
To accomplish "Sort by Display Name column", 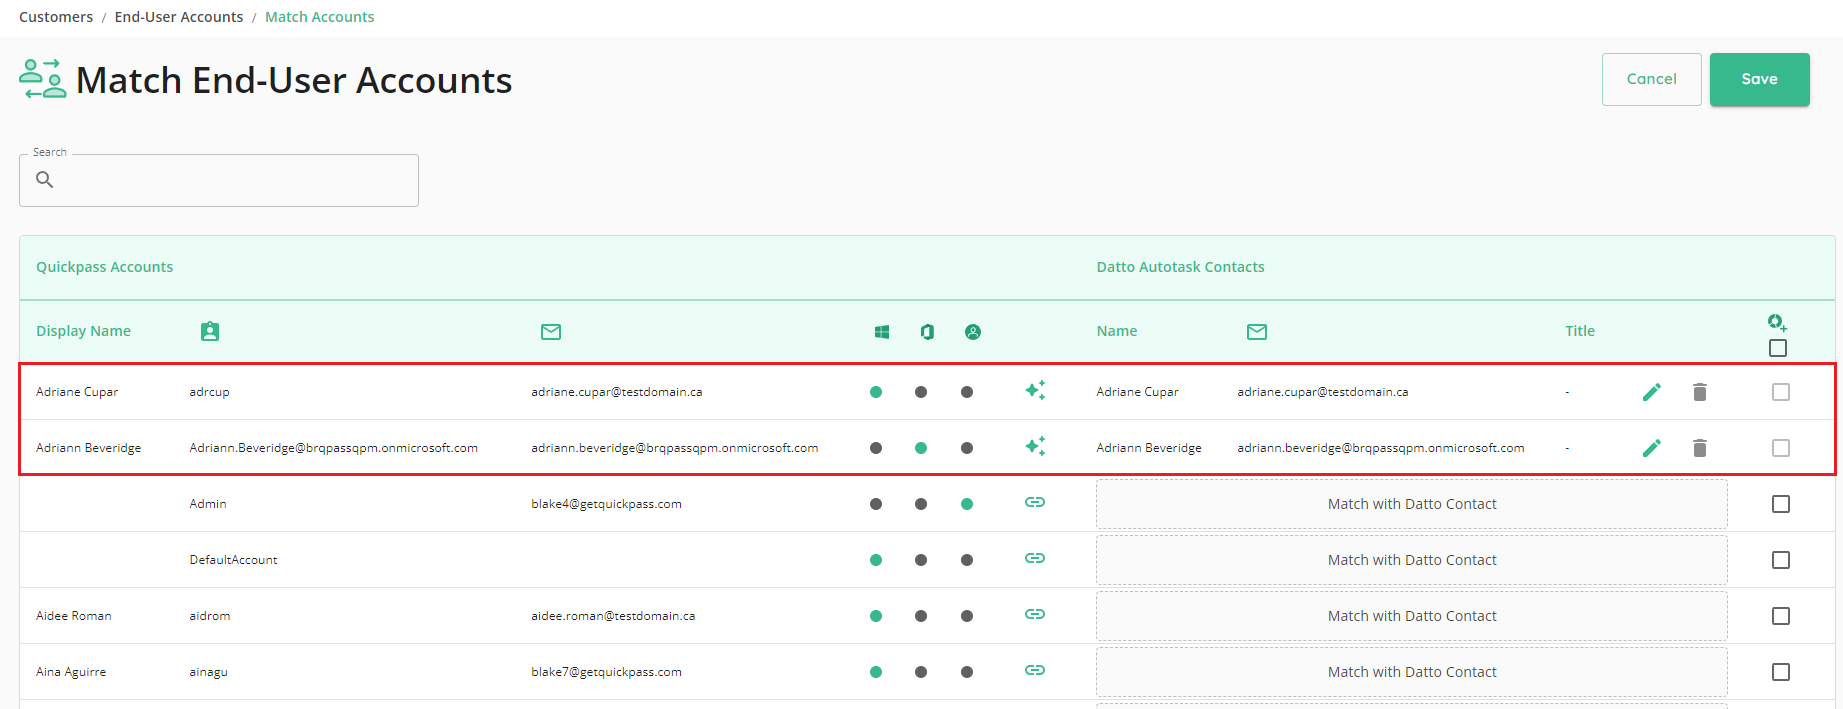I will pyautogui.click(x=84, y=331).
